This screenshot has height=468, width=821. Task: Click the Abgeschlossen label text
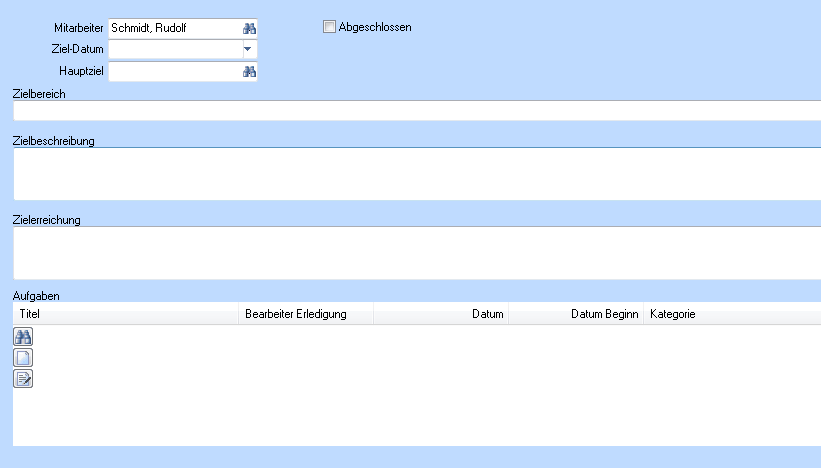click(375, 27)
